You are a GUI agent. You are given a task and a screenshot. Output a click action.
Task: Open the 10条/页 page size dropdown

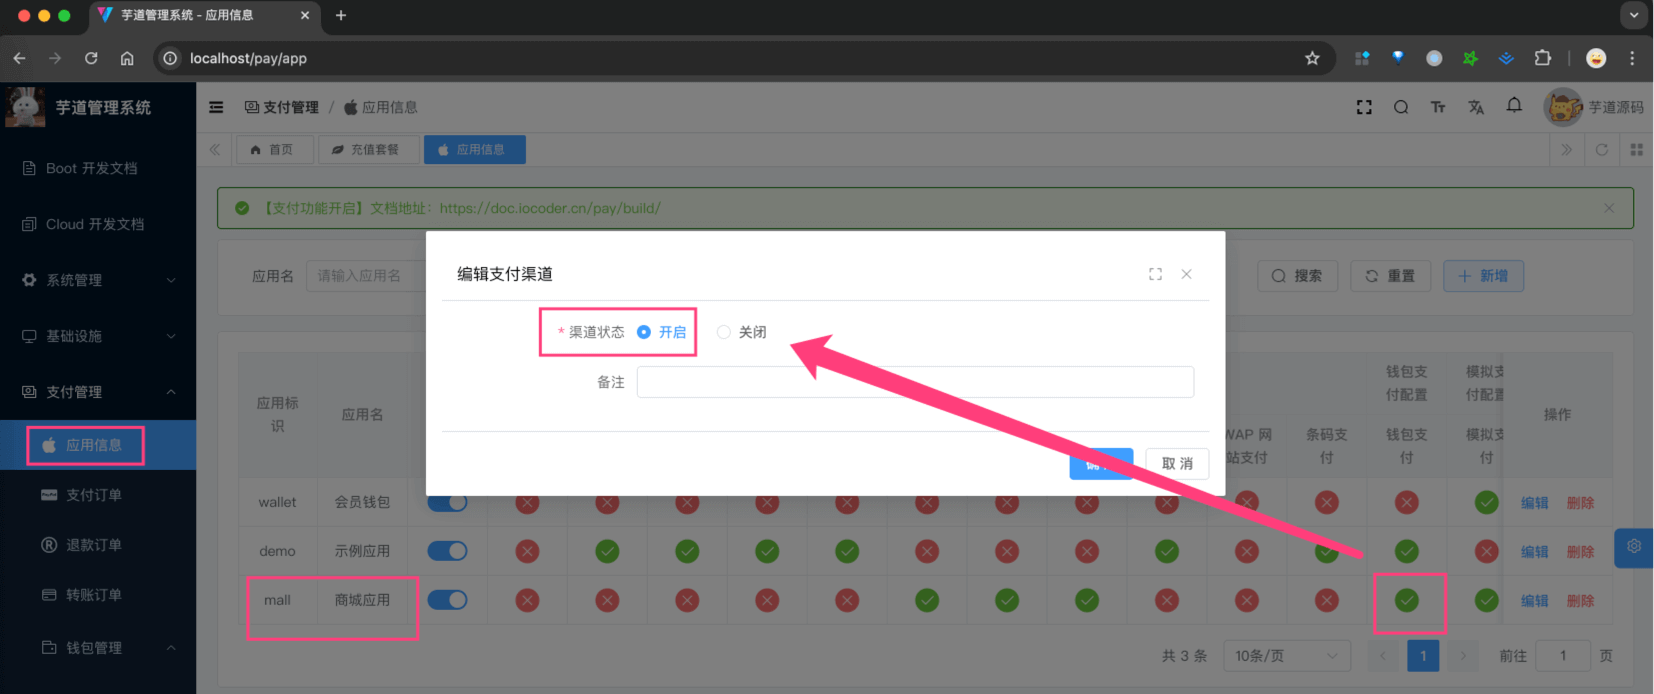1286,656
